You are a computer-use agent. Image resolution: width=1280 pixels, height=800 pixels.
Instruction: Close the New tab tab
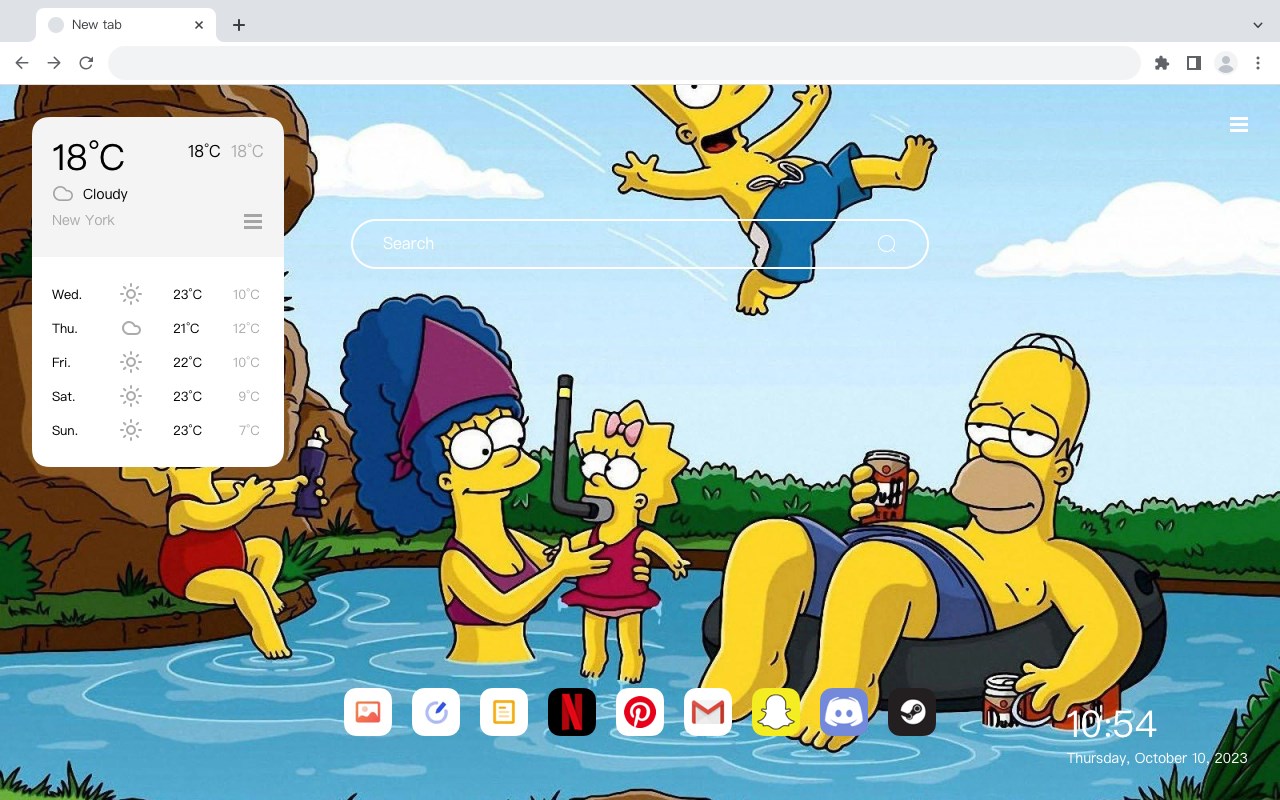tap(199, 25)
